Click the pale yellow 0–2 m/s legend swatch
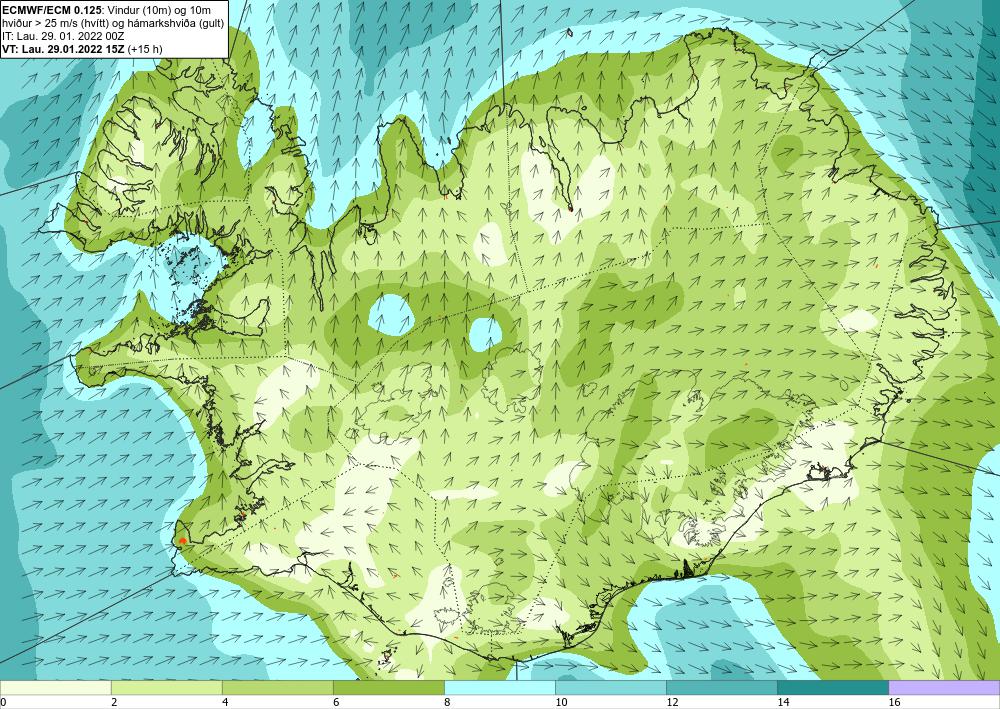This screenshot has width=1000, height=709. [x=55, y=687]
